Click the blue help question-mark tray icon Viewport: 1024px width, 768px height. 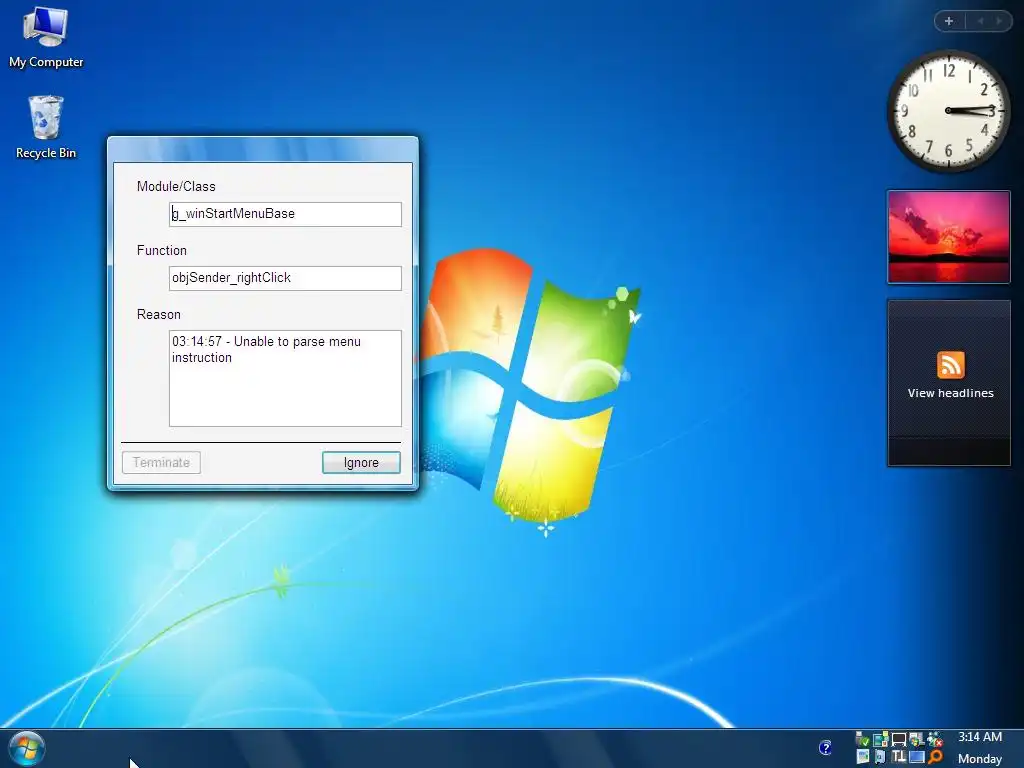[x=825, y=747]
